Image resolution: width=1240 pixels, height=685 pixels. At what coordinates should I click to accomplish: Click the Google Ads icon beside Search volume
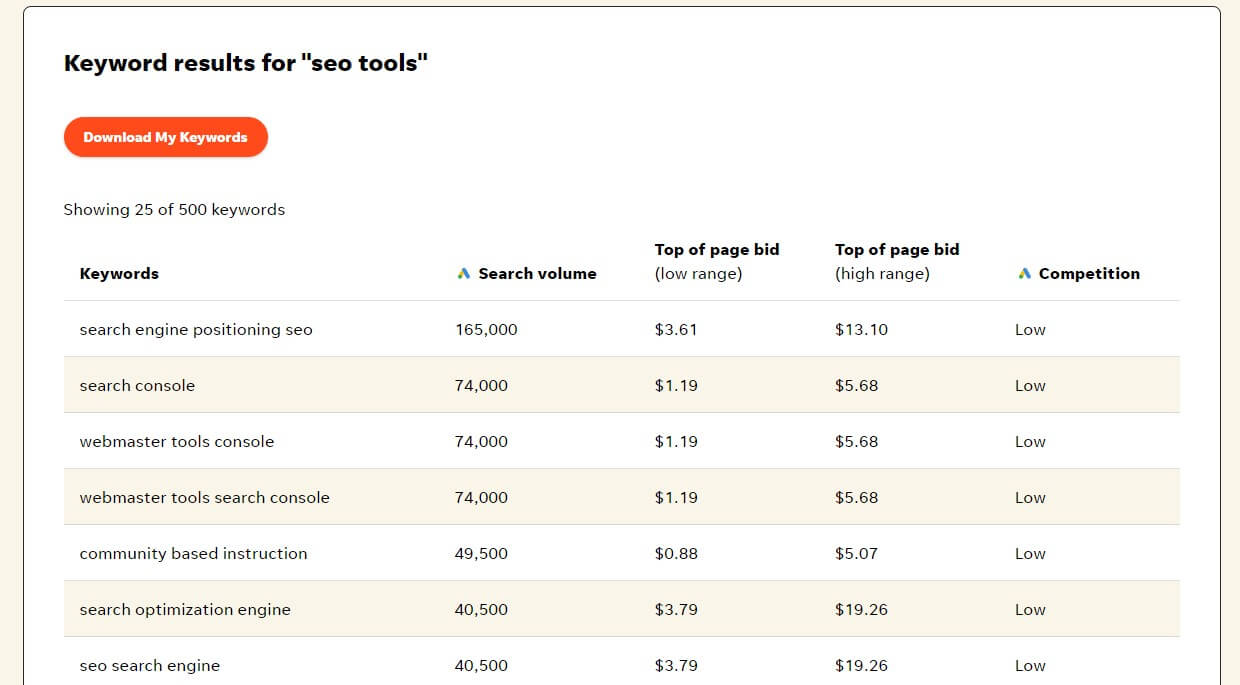[x=463, y=272]
